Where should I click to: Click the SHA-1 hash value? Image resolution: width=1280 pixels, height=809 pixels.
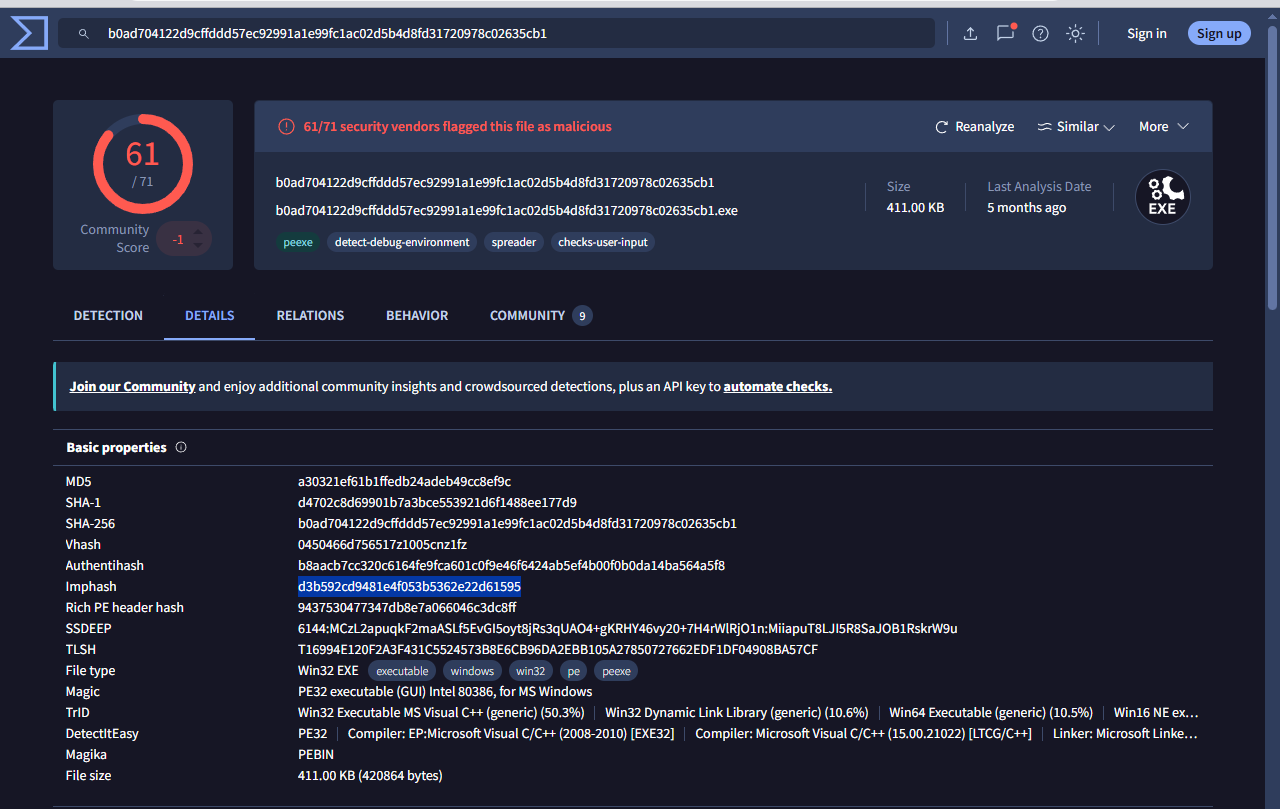click(437, 503)
